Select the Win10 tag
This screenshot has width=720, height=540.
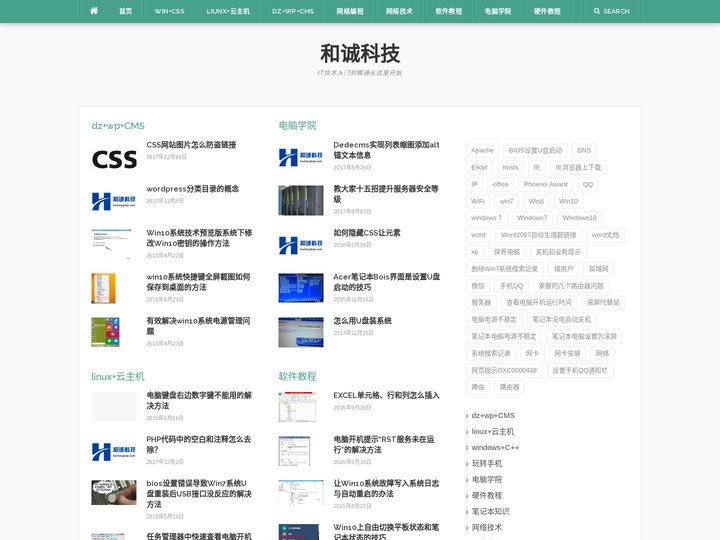(568, 201)
